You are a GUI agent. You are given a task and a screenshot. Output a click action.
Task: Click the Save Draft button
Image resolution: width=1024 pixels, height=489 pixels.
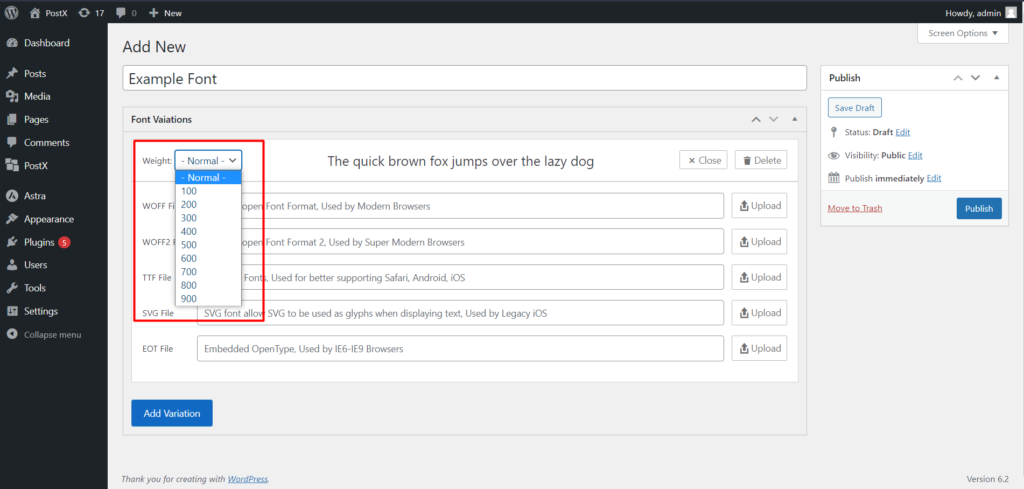[855, 108]
